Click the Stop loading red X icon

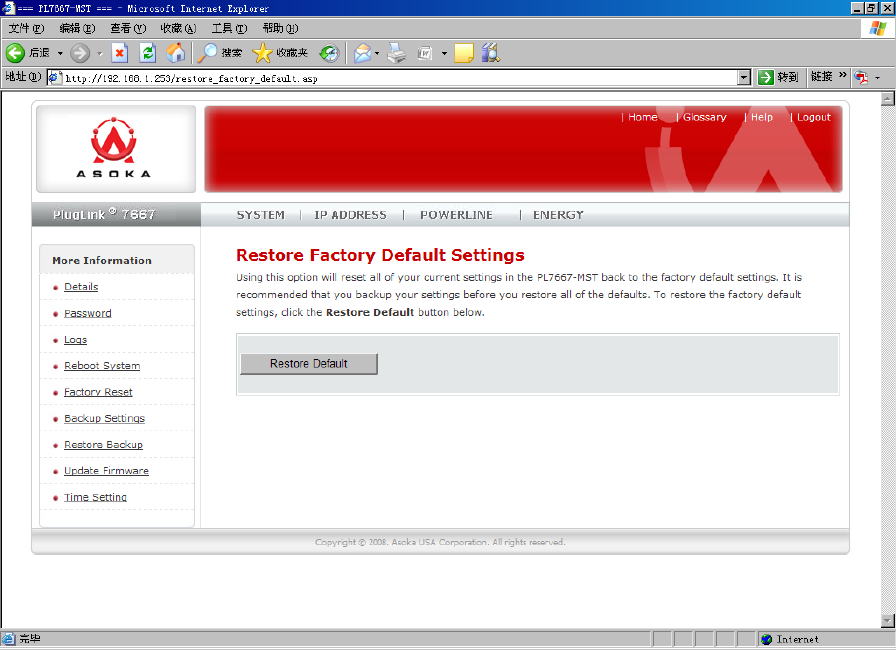point(119,53)
